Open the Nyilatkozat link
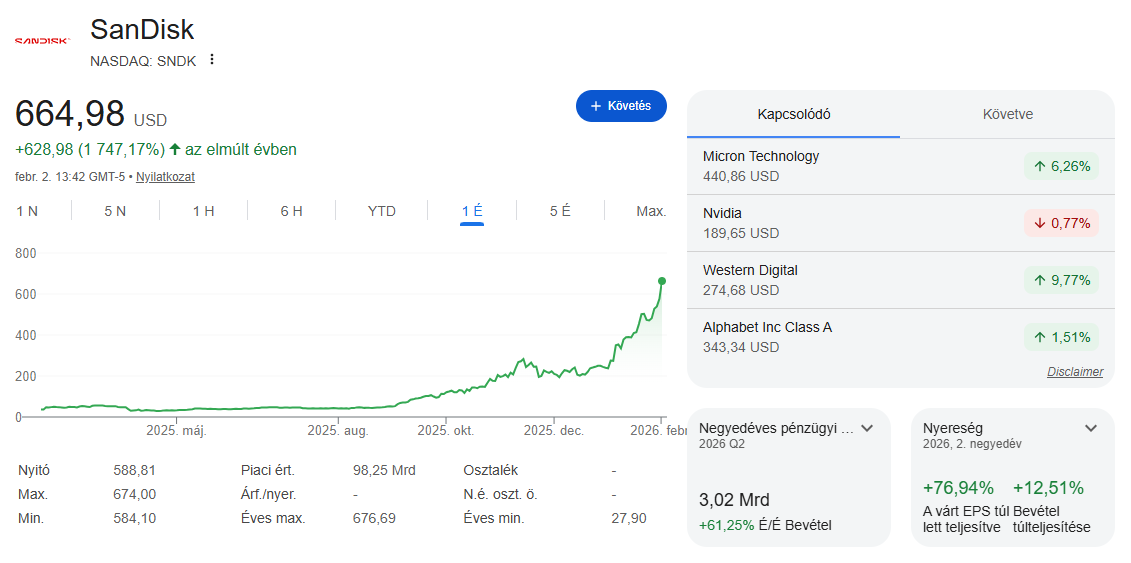Screen dimensions: 1131x563 165,177
